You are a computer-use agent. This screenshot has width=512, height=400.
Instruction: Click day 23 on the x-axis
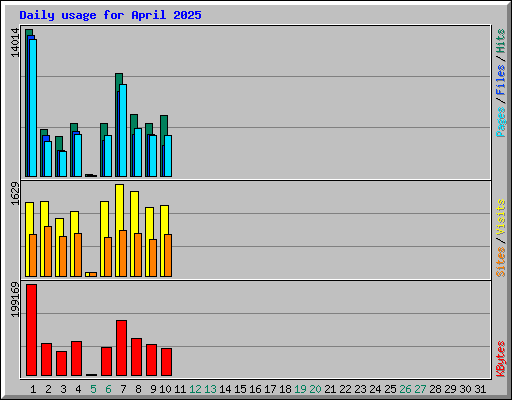(360, 389)
